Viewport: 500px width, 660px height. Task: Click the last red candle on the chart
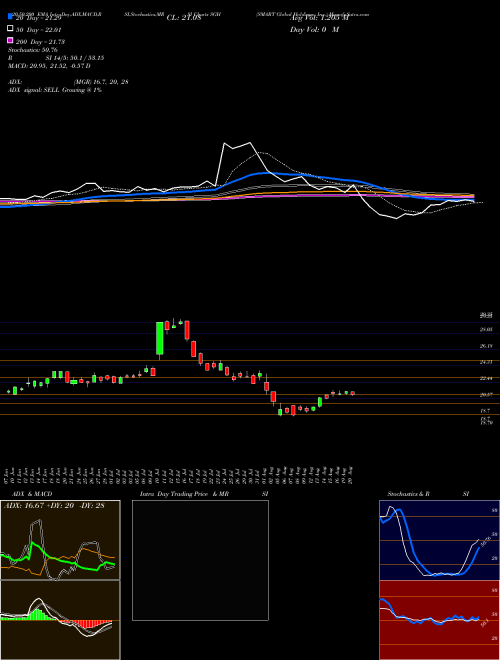click(353, 393)
